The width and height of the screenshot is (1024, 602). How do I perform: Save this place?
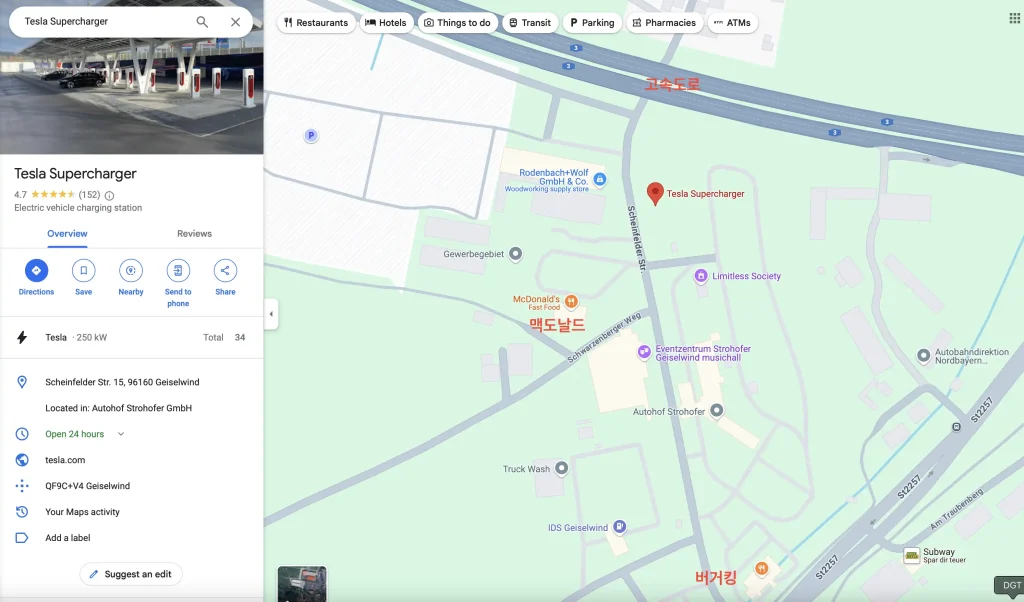(84, 277)
